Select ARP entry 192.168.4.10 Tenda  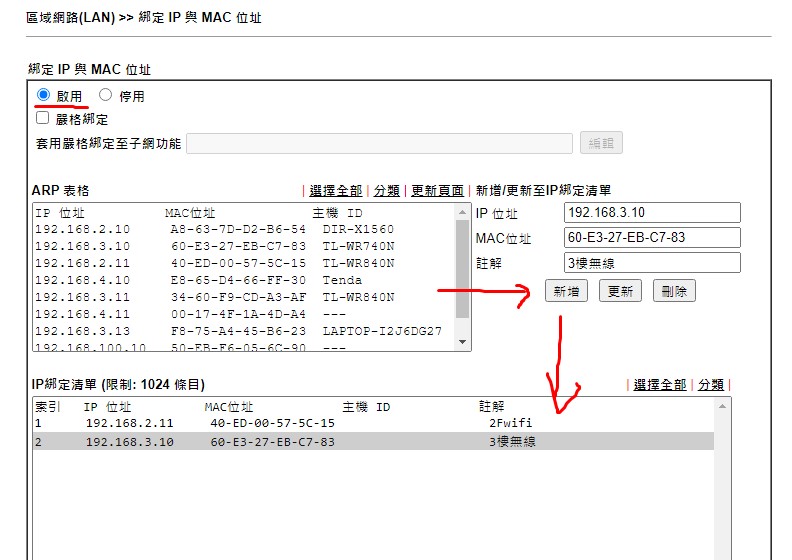(x=242, y=280)
